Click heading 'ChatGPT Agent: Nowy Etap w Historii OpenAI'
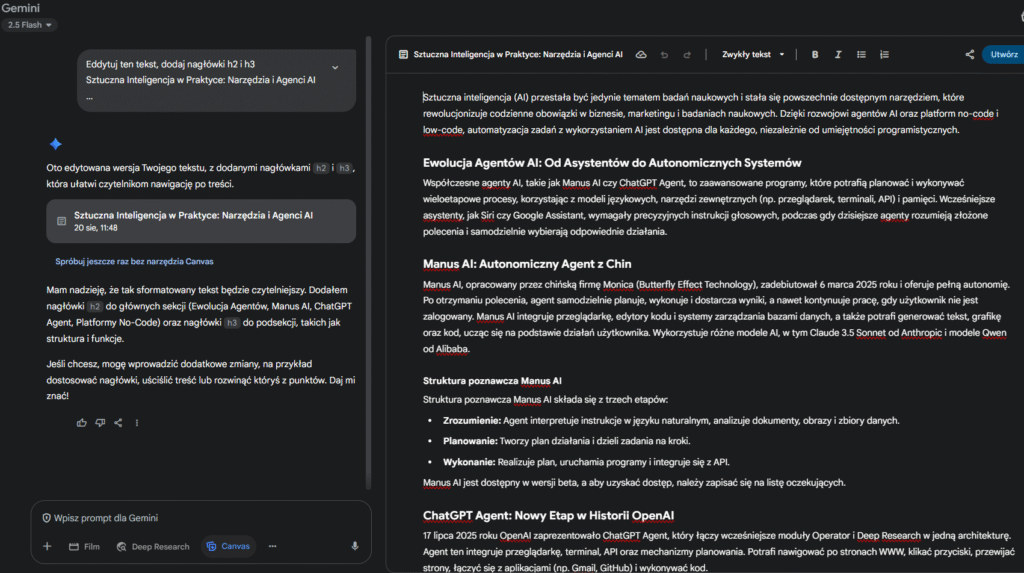 [548, 516]
